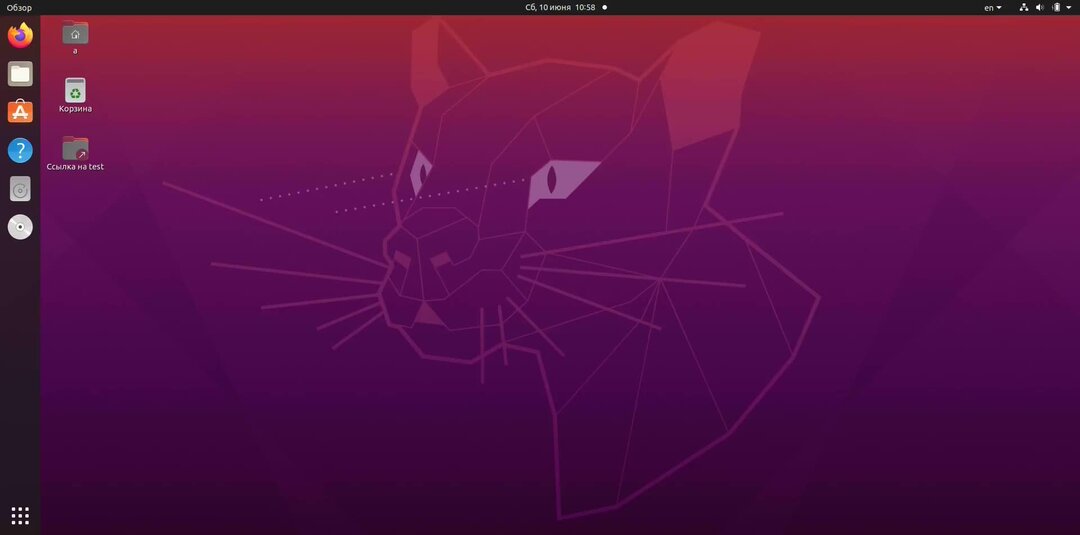Show Applications grid button

pos(20,515)
